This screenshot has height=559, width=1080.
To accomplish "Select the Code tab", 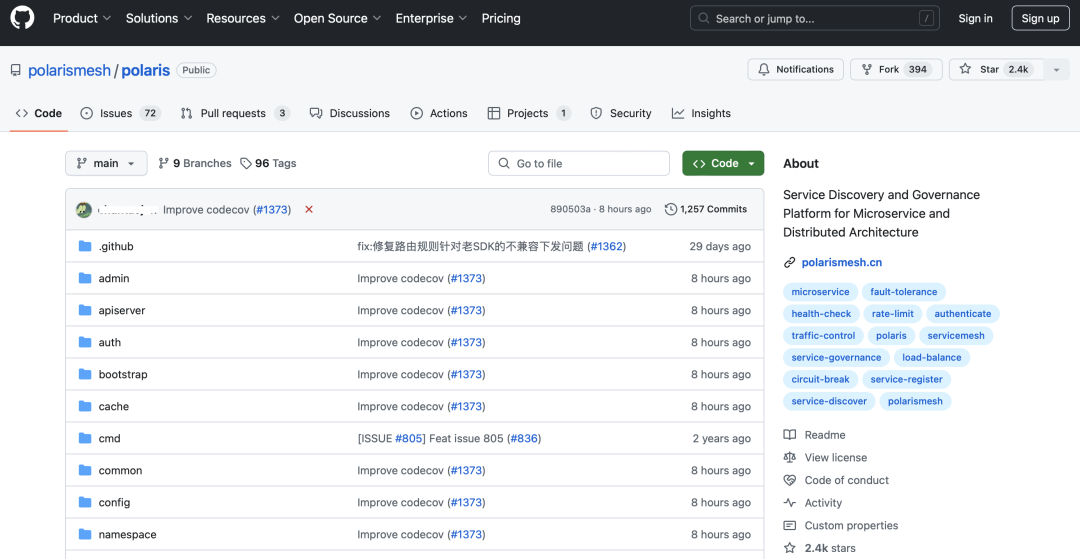I will (39, 114).
